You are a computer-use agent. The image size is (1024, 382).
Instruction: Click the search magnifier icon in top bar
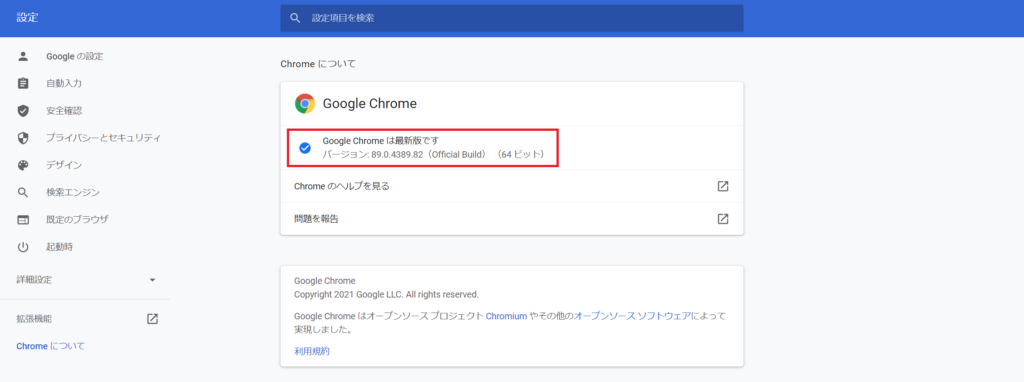(x=296, y=18)
